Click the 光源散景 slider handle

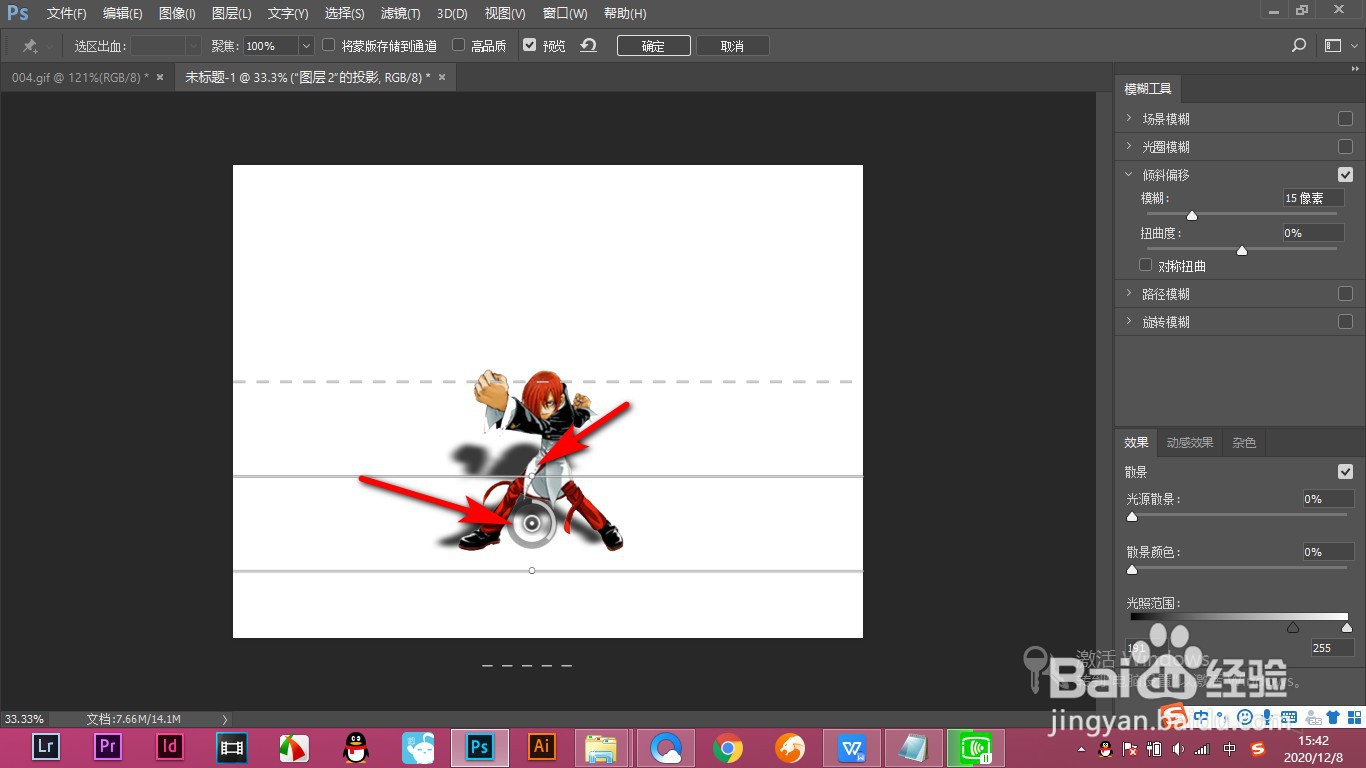[x=1132, y=516]
